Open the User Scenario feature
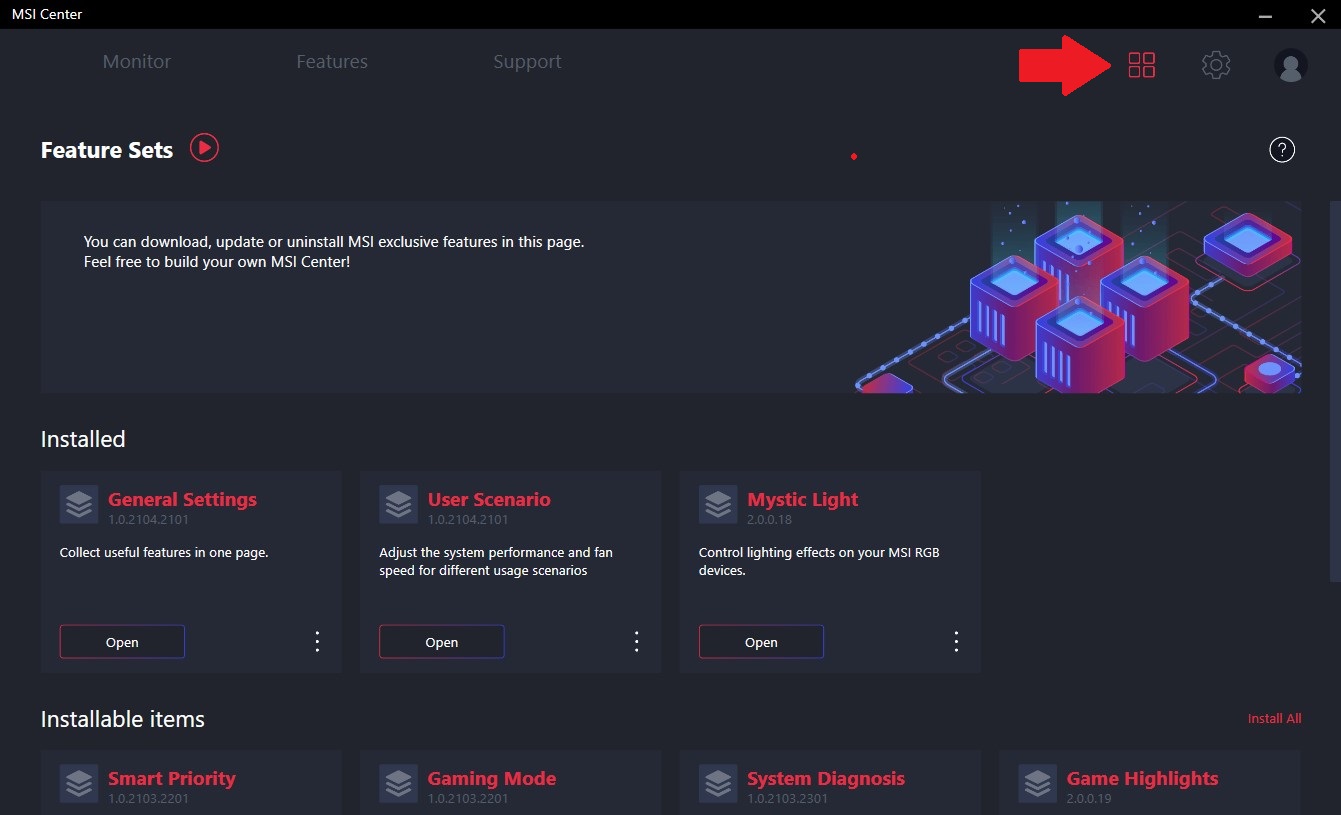This screenshot has width=1341, height=815. click(442, 642)
